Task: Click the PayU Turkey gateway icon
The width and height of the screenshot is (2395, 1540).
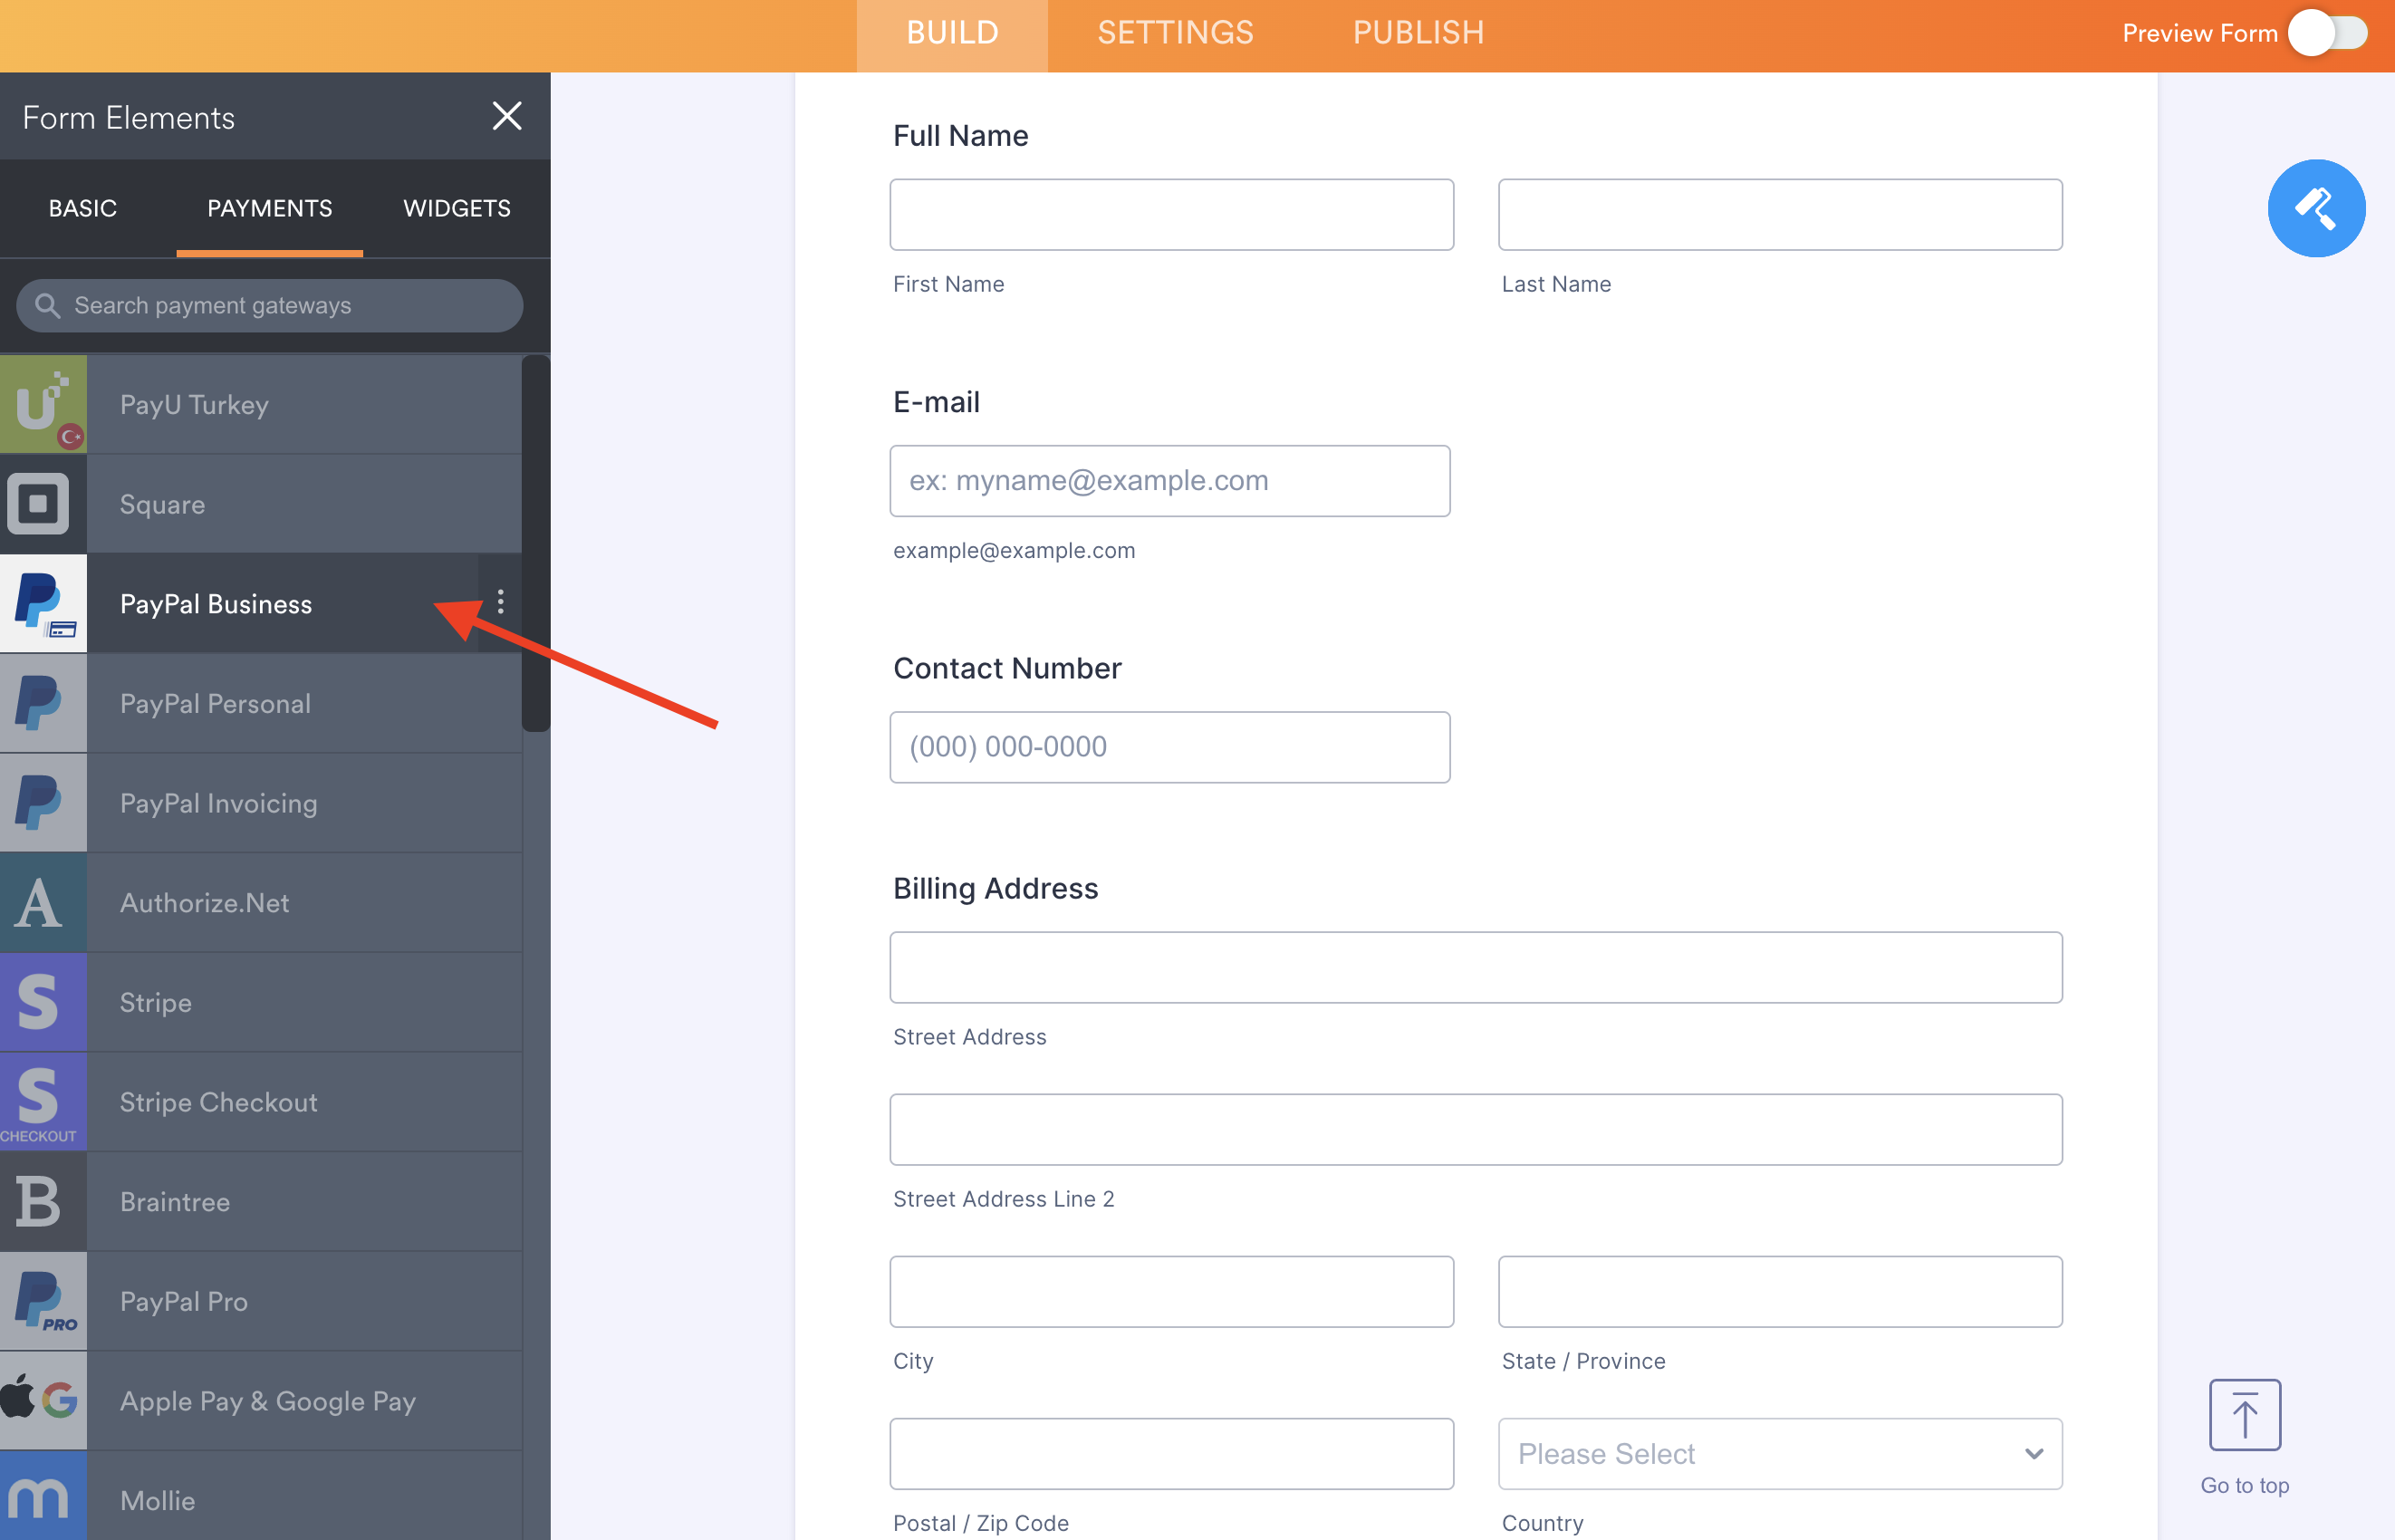Action: coord(43,404)
